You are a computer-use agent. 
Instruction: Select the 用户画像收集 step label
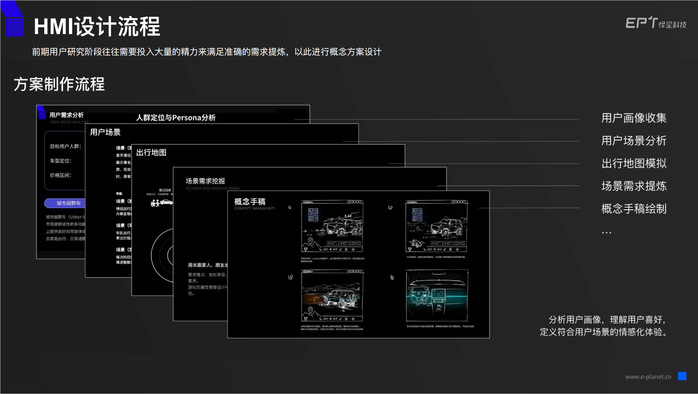633,118
